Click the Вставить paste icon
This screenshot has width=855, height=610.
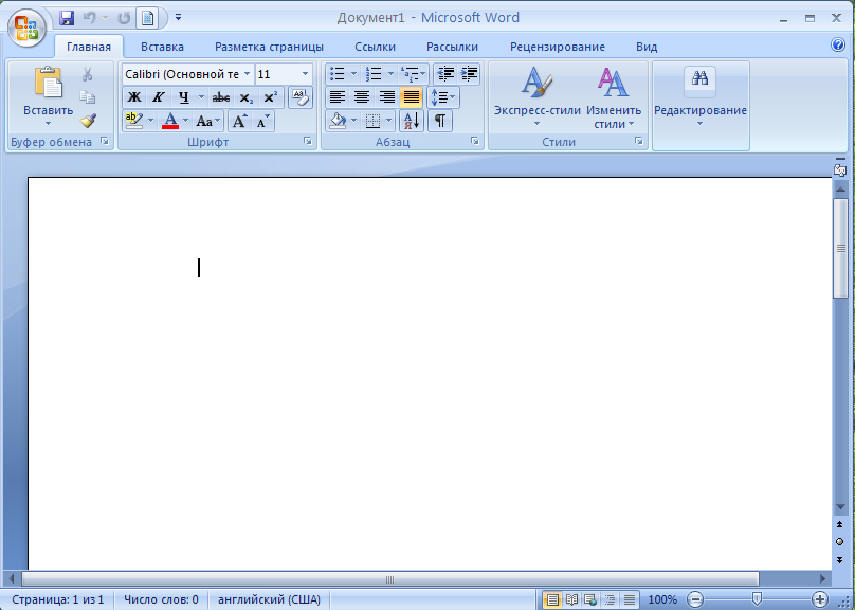click(x=49, y=82)
